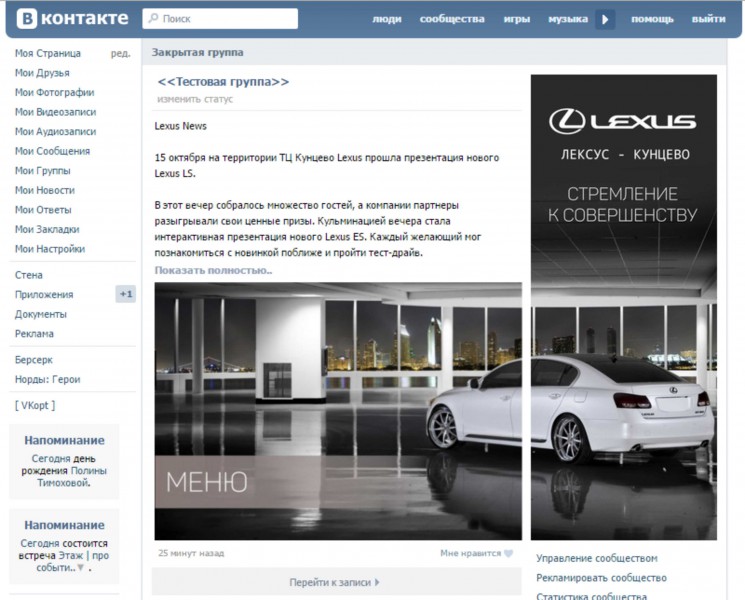This screenshot has width=745, height=600.
Task: Click the Lexus group avatar image
Action: [x=623, y=307]
